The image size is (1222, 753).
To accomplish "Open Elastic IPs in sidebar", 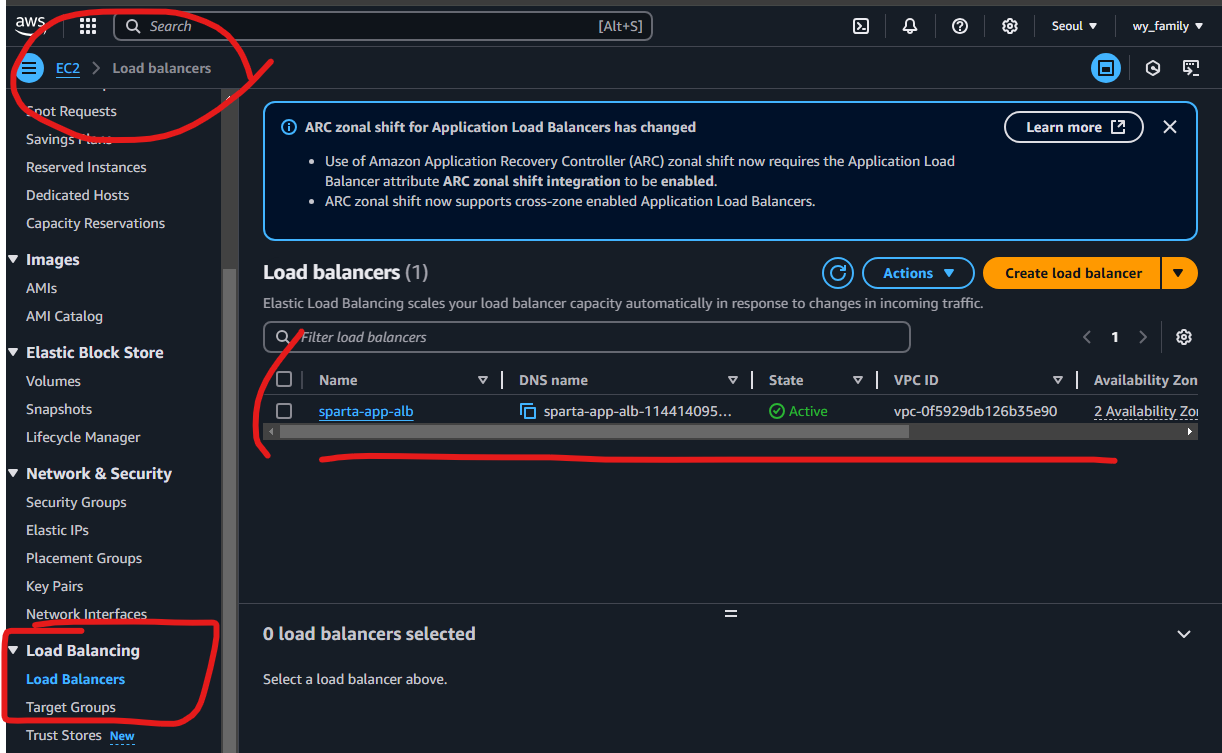I will (57, 530).
